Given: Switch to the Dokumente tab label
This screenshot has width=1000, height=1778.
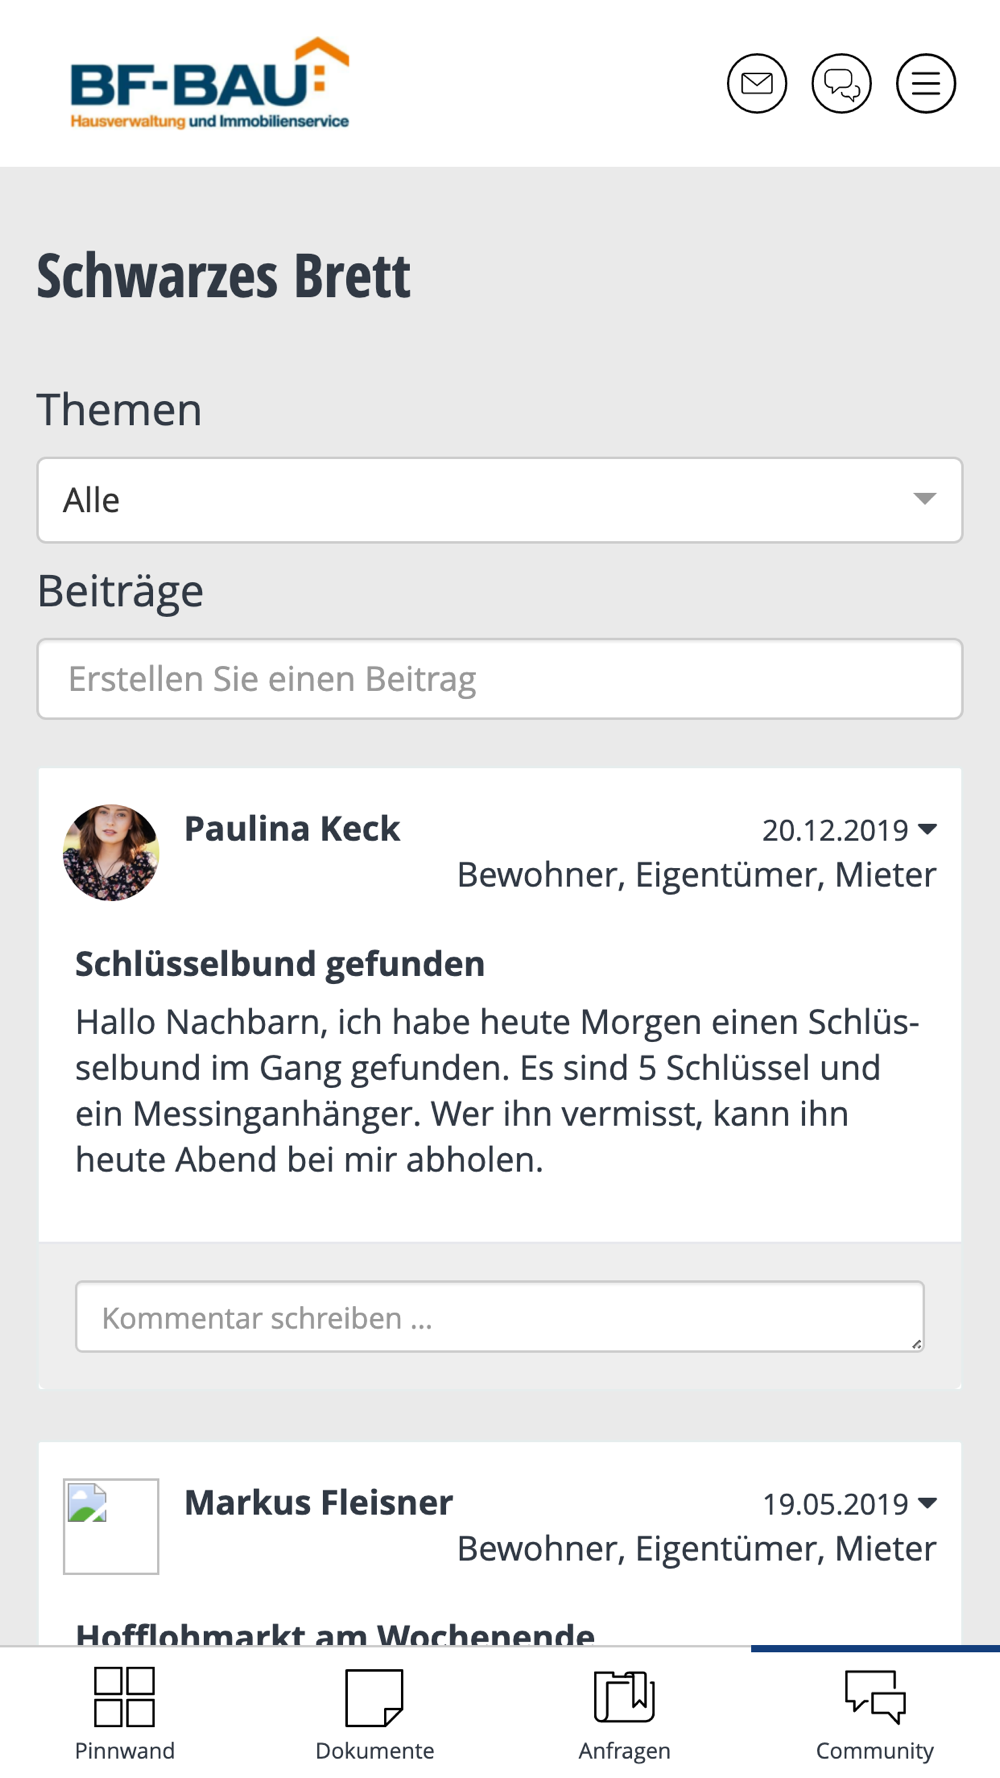Looking at the screenshot, I should coord(374,1750).
